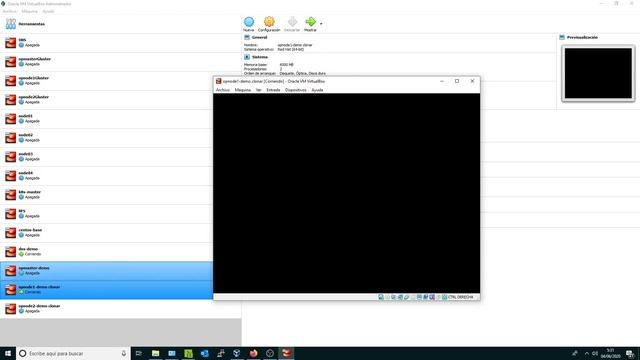The height and width of the screenshot is (360, 640).
Task: Open Archivo menu in the Manager window
Action: pos(9,11)
